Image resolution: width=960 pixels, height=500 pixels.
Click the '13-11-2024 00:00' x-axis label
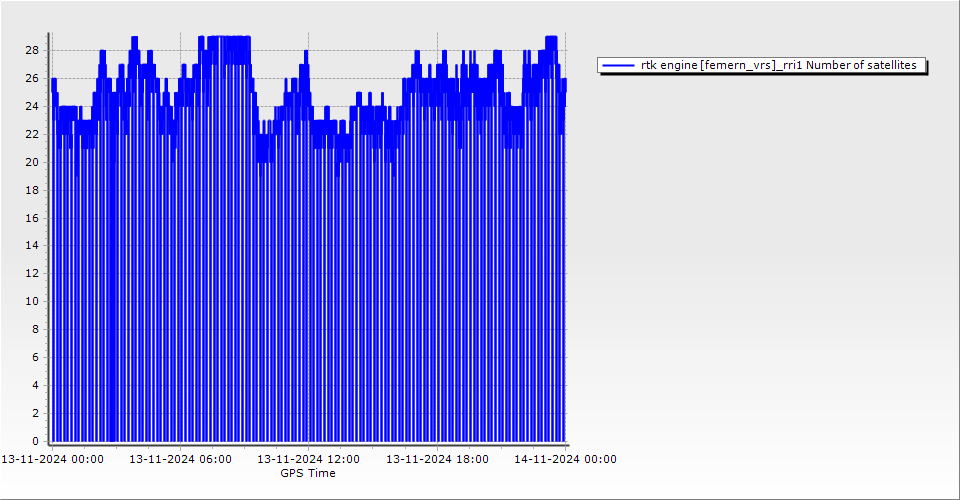pyautogui.click(x=52, y=460)
